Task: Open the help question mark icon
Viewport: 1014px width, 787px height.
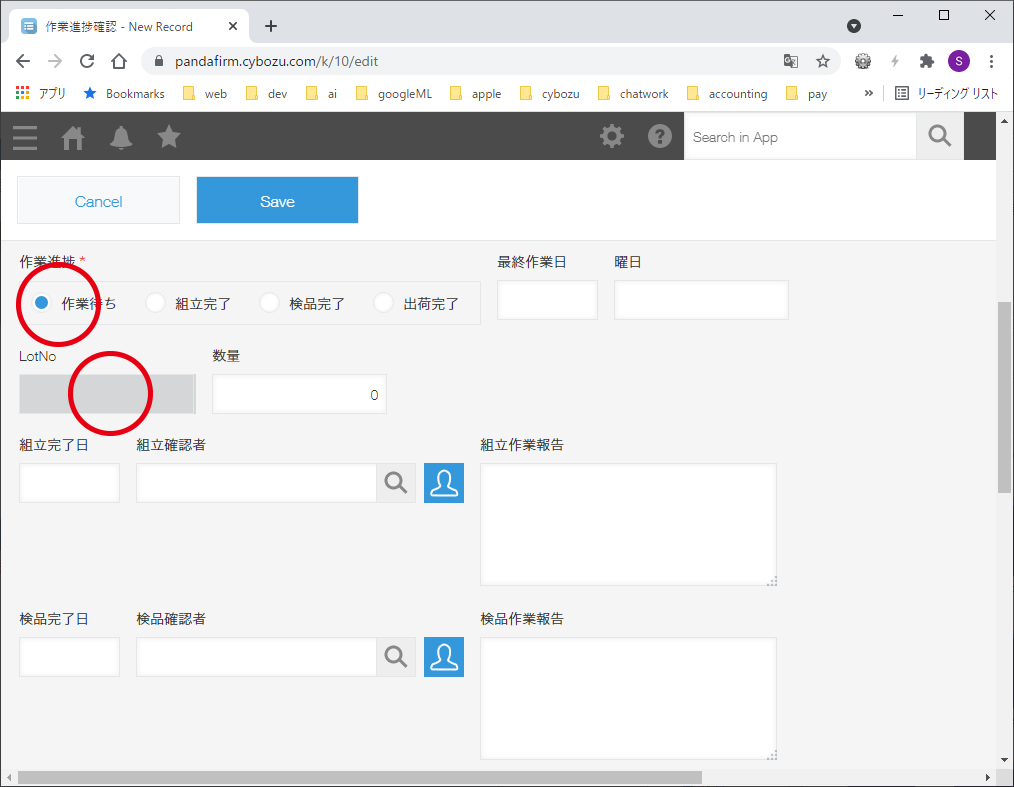Action: pyautogui.click(x=660, y=137)
